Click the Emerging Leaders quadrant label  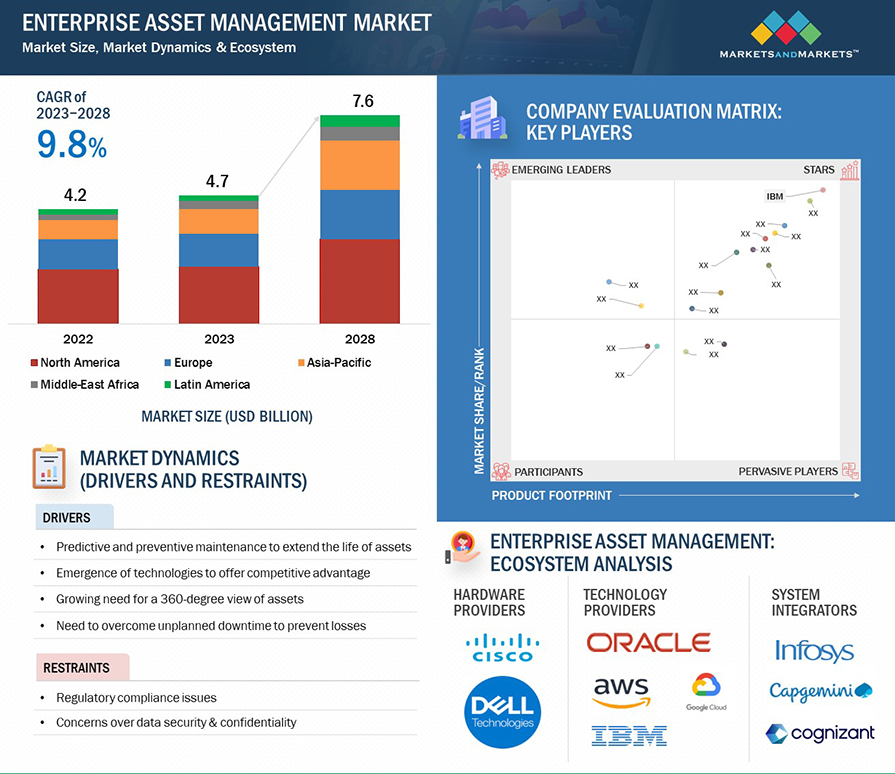pos(560,170)
